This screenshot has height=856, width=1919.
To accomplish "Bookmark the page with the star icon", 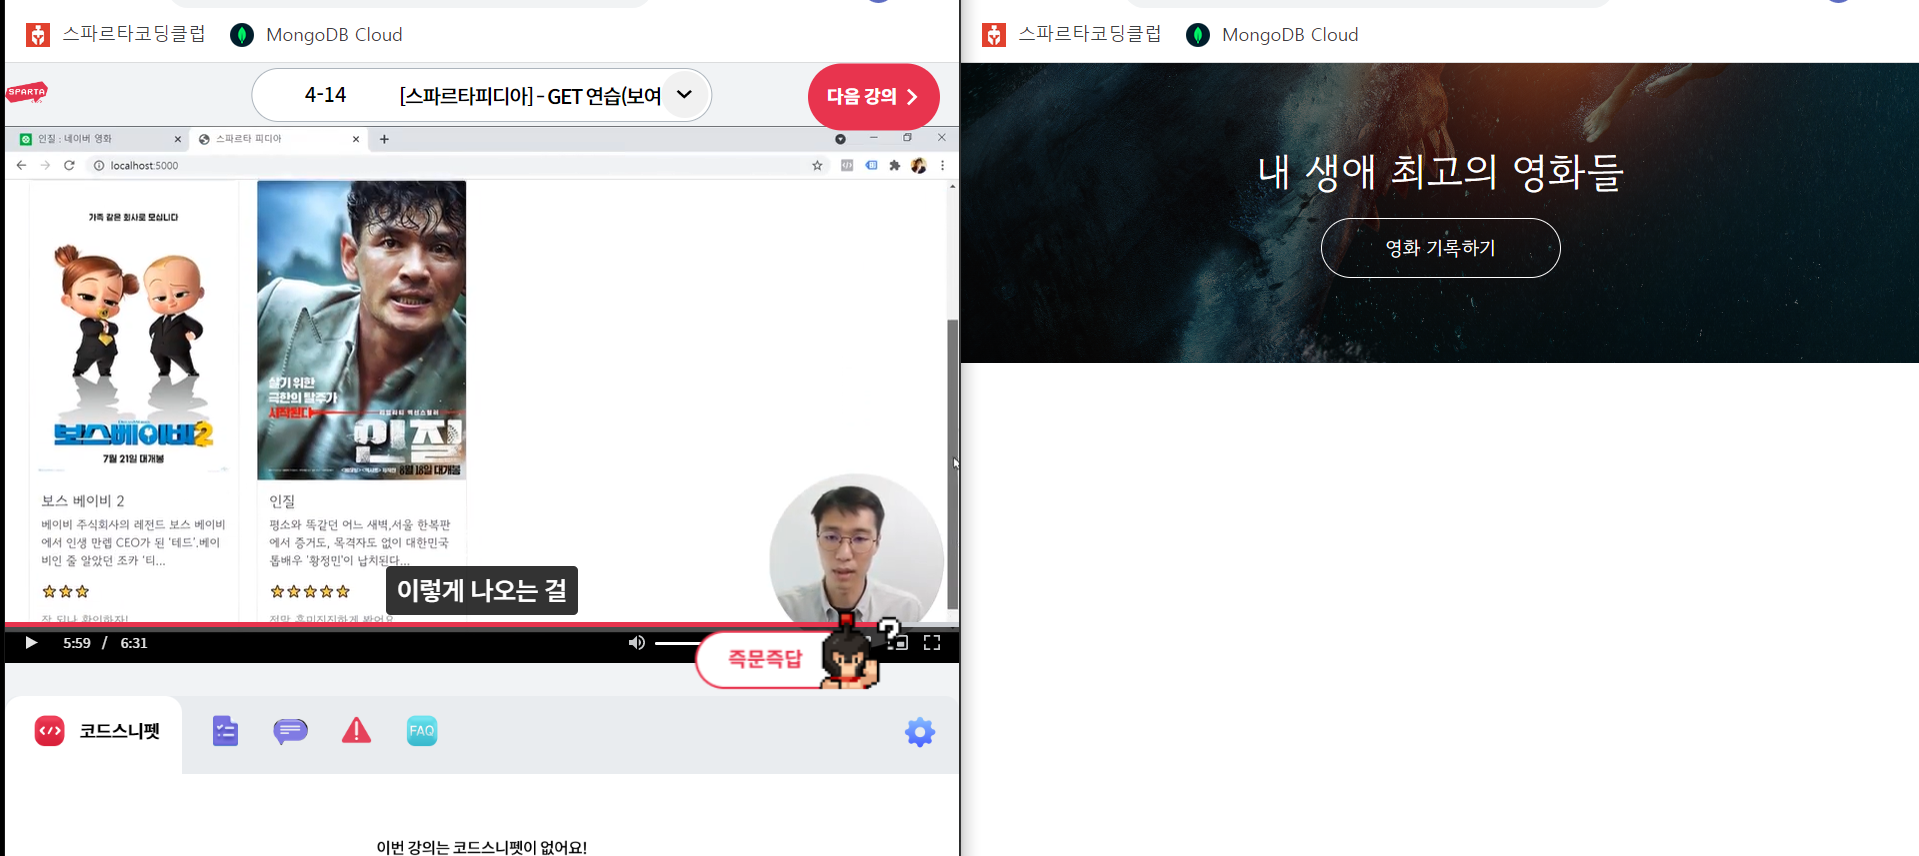I will coord(817,165).
